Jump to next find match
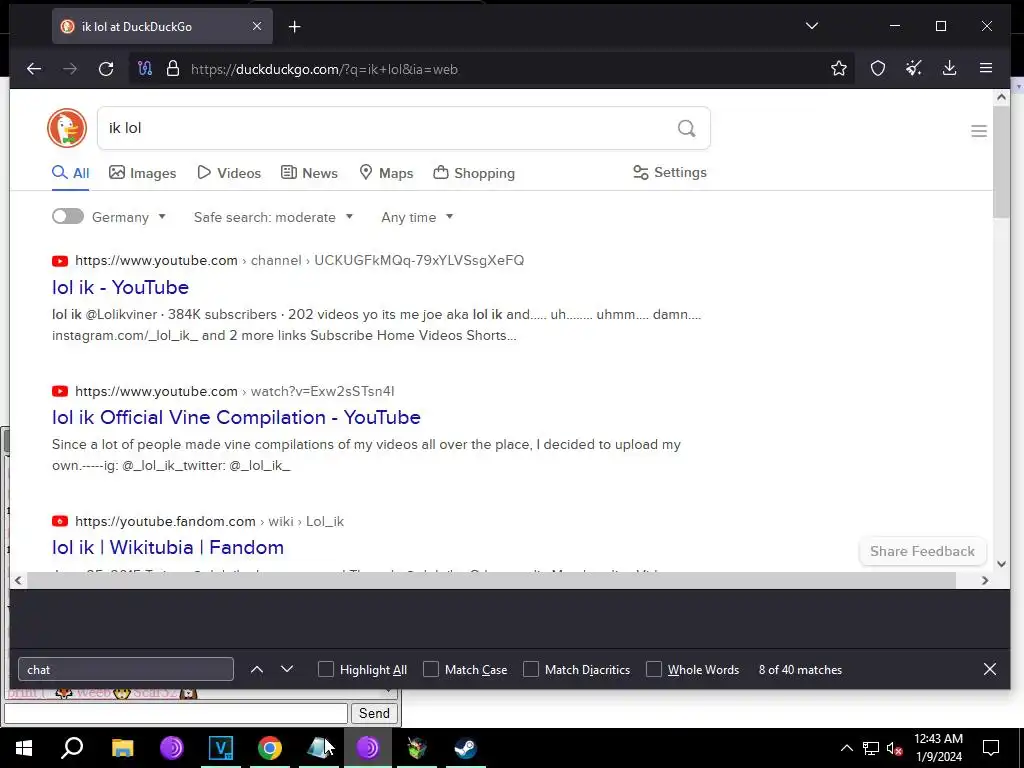 point(287,669)
